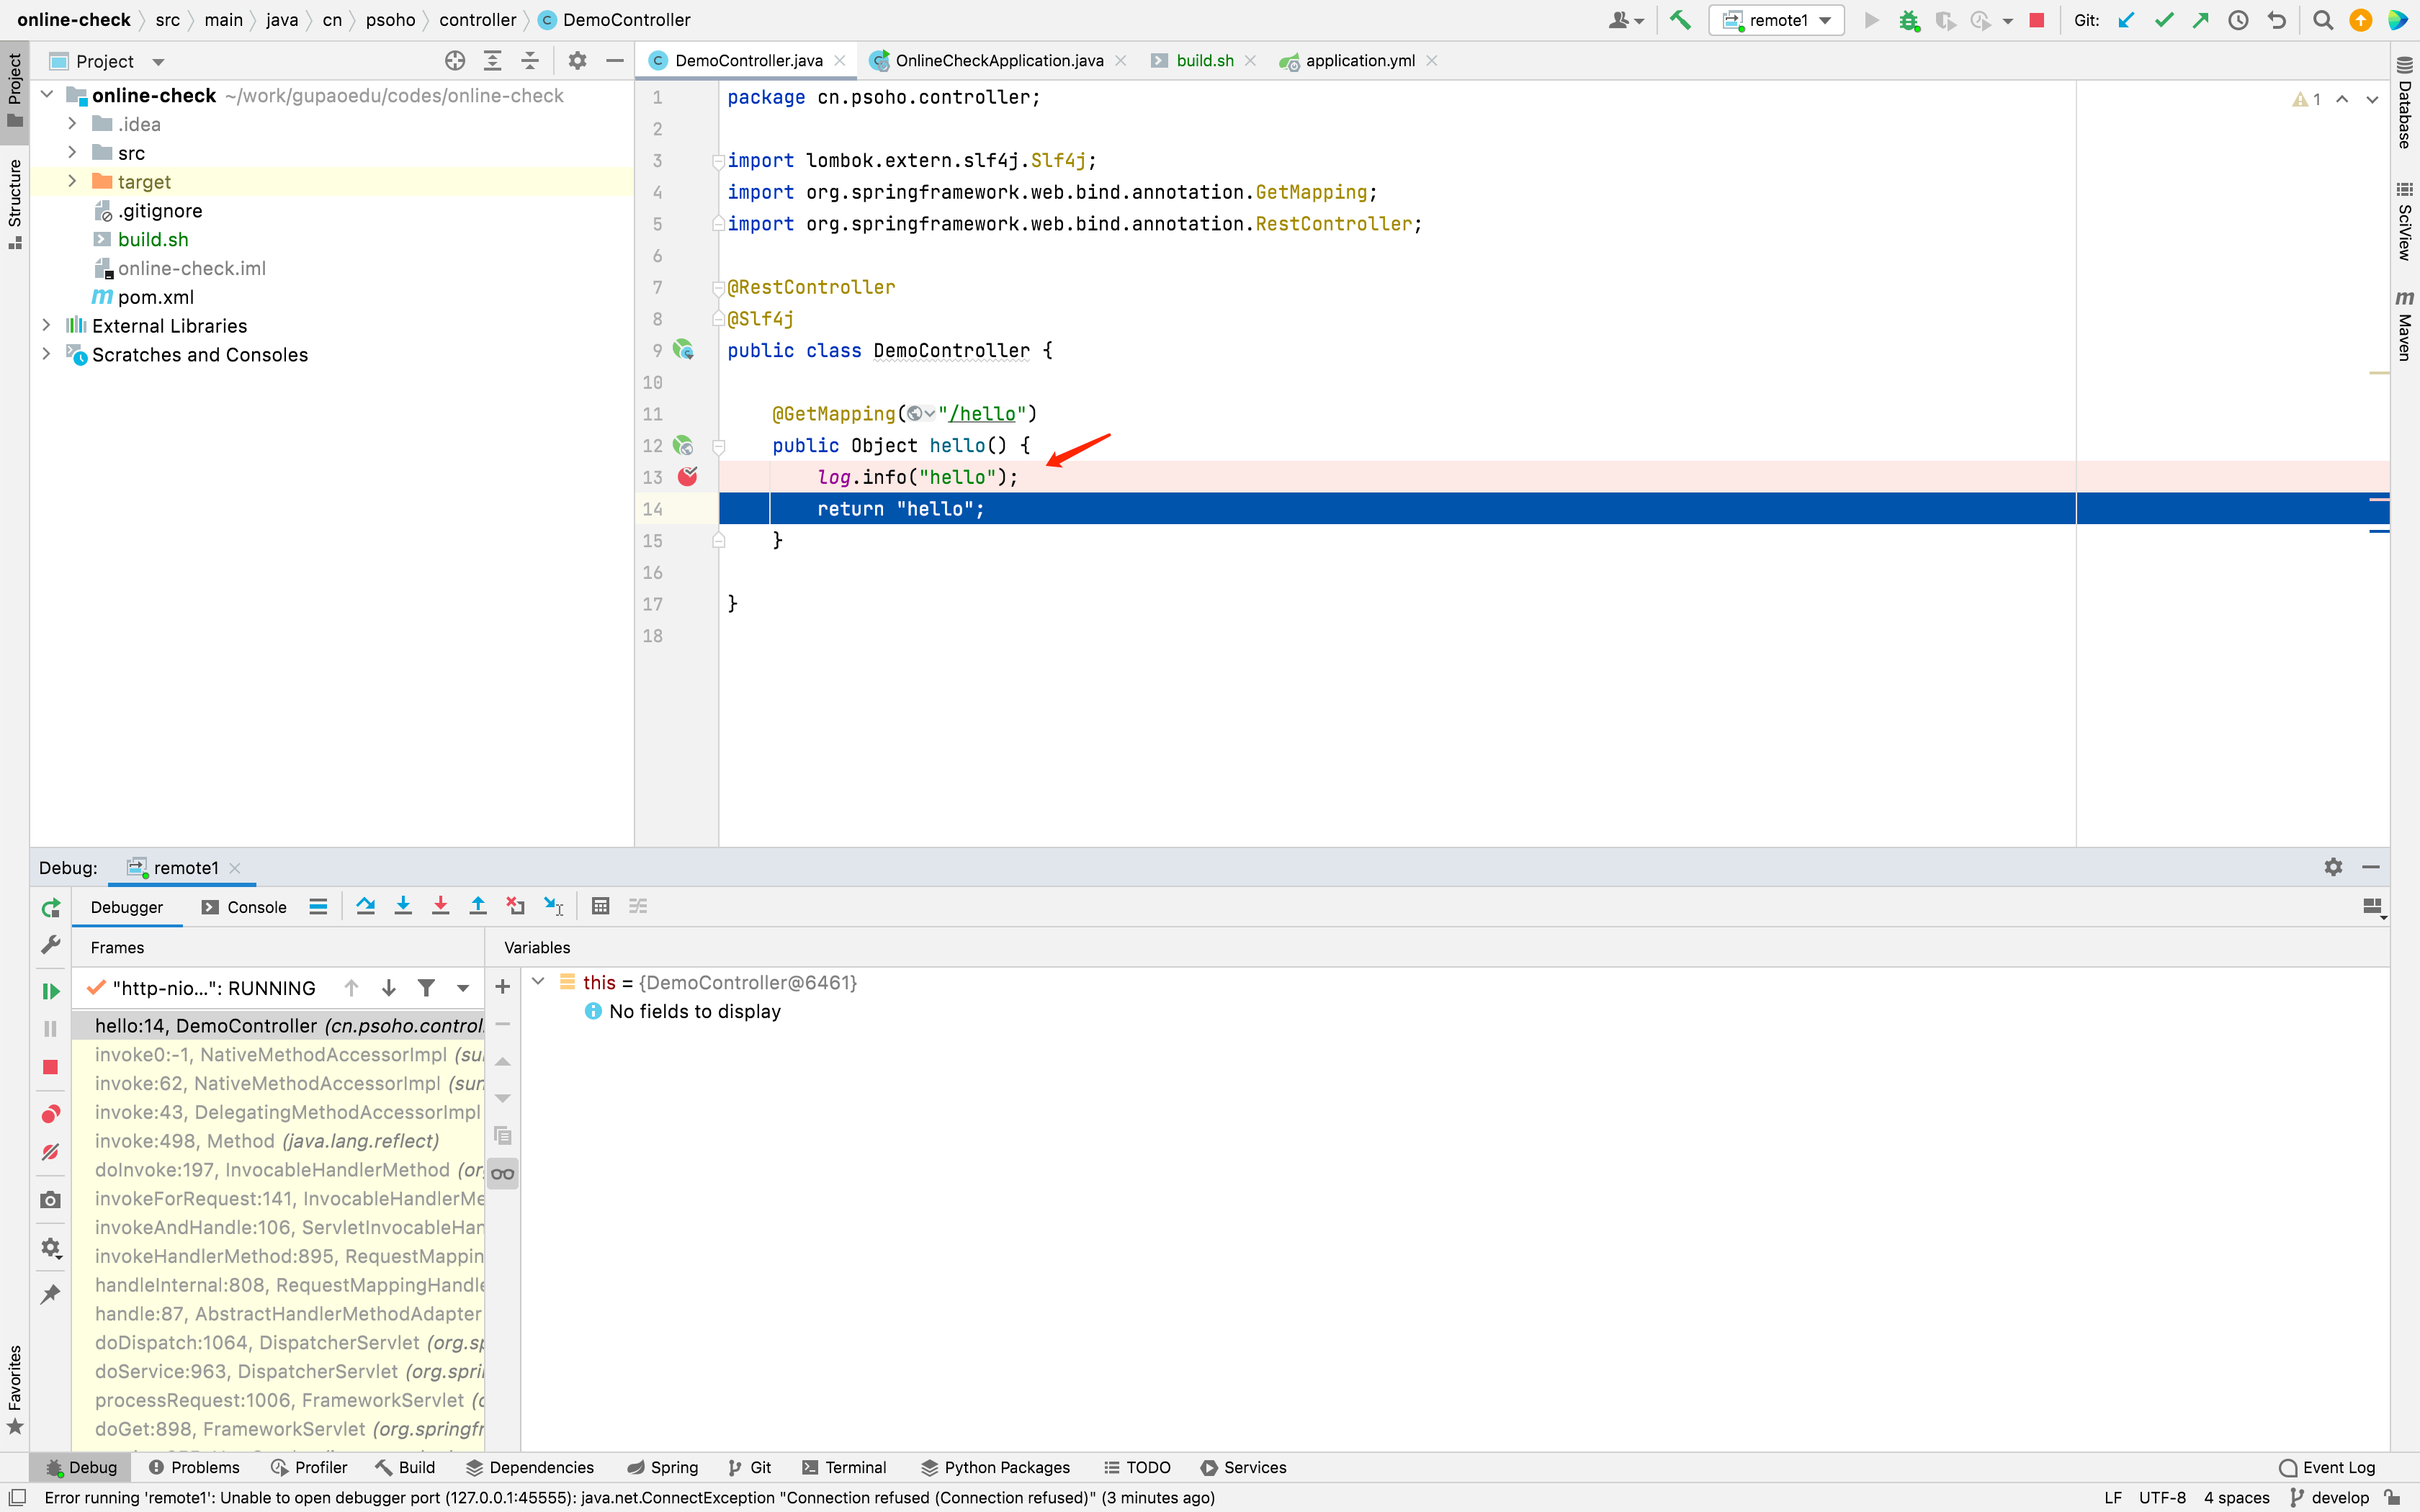Stop the running remote1 session from top toolbar
The height and width of the screenshot is (1512, 2420).
pos(2036,20)
